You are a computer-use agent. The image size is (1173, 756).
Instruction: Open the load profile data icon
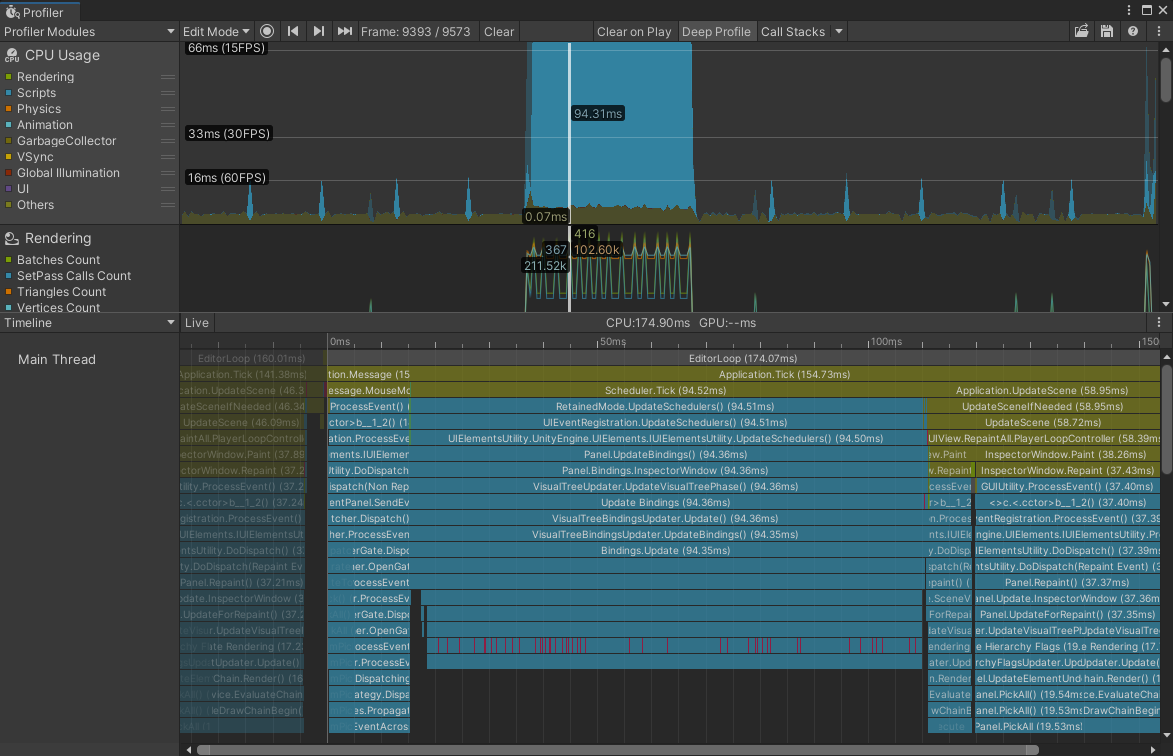pos(1081,31)
